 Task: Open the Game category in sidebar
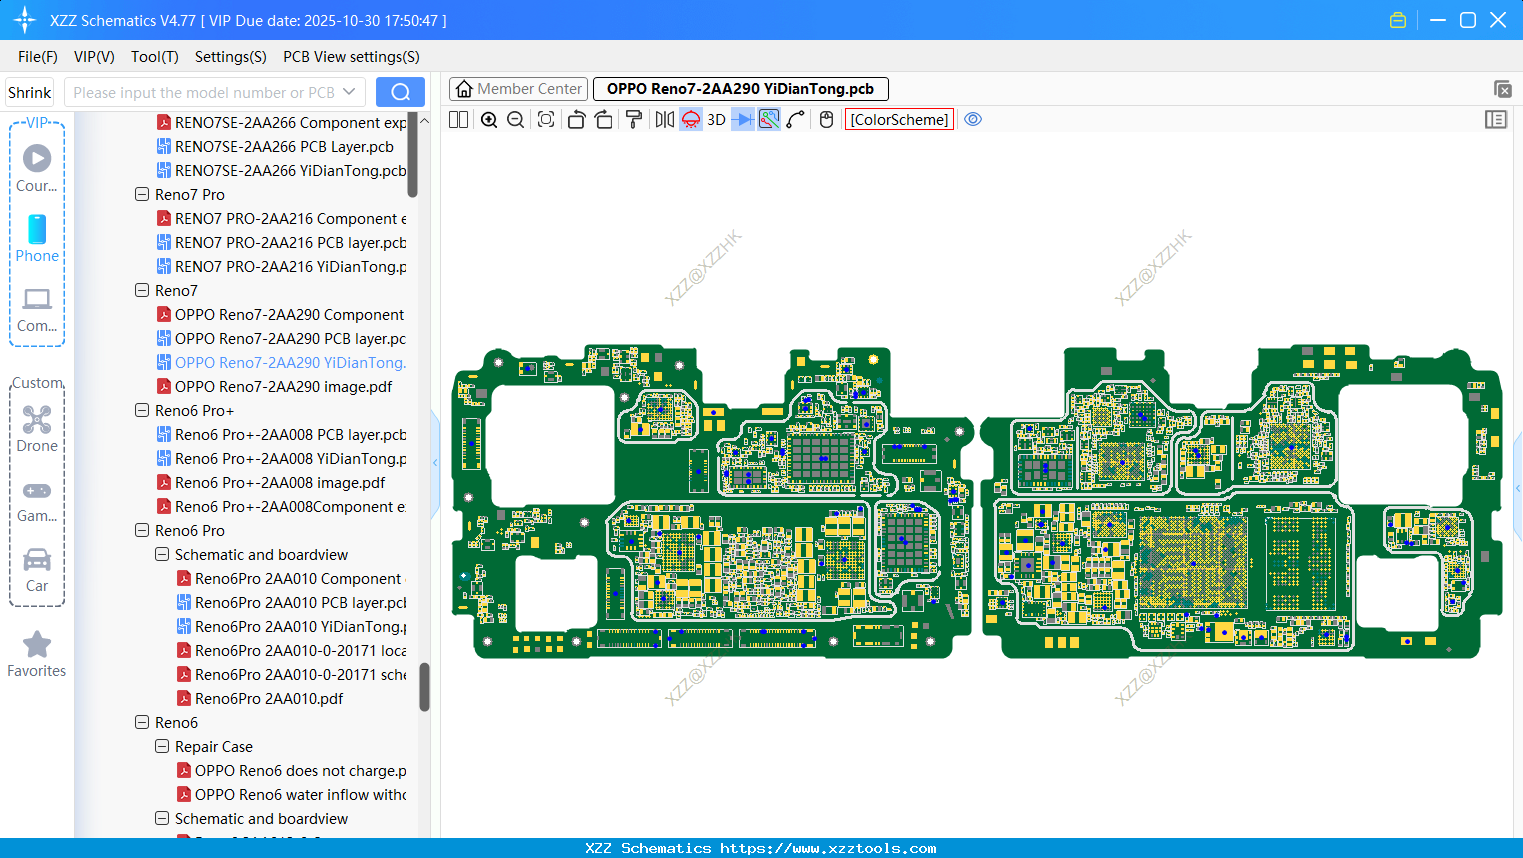click(37, 500)
